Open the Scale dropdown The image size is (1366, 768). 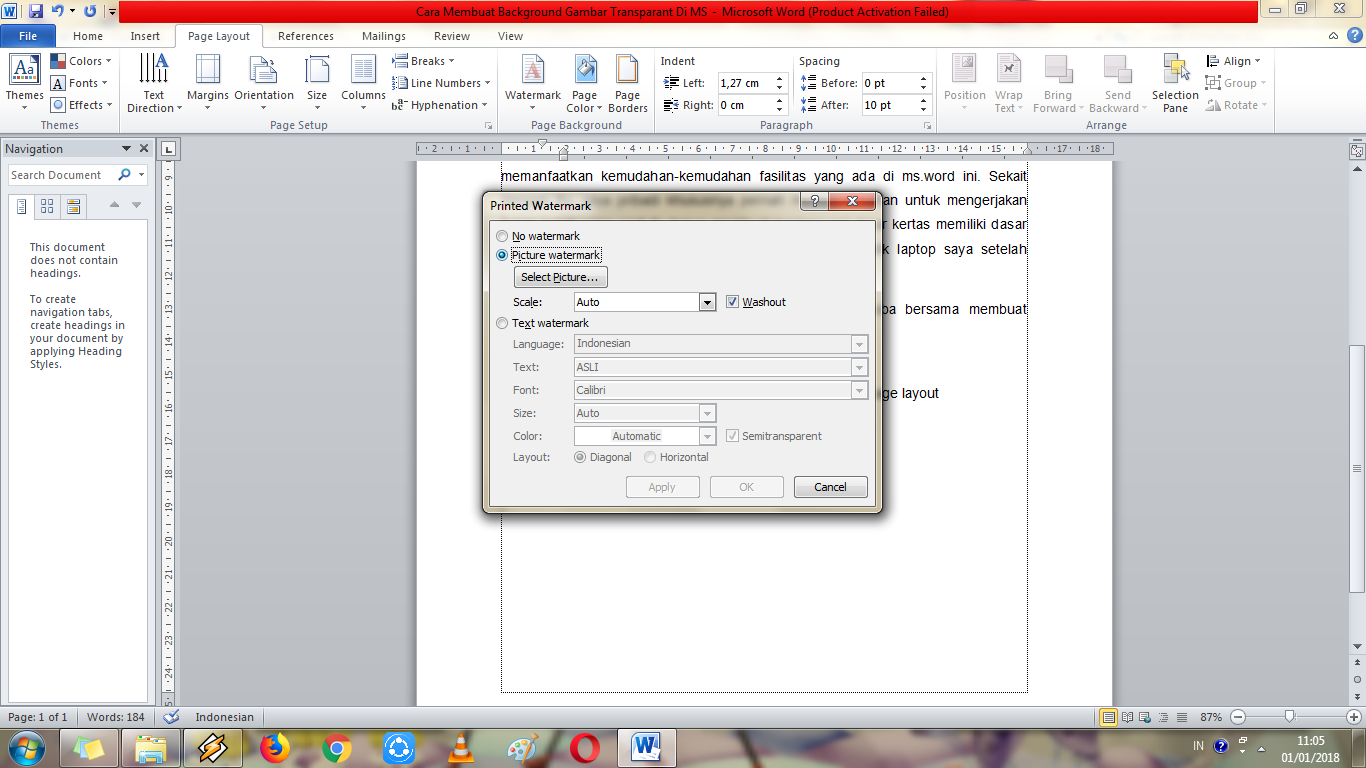707,302
